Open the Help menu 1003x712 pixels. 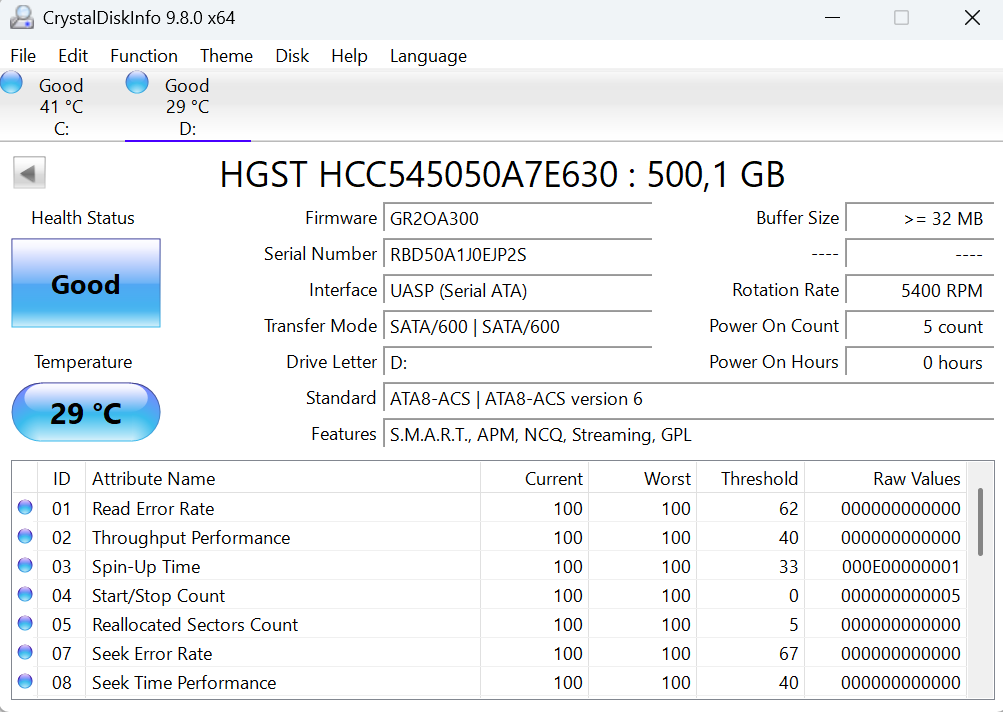pyautogui.click(x=349, y=56)
